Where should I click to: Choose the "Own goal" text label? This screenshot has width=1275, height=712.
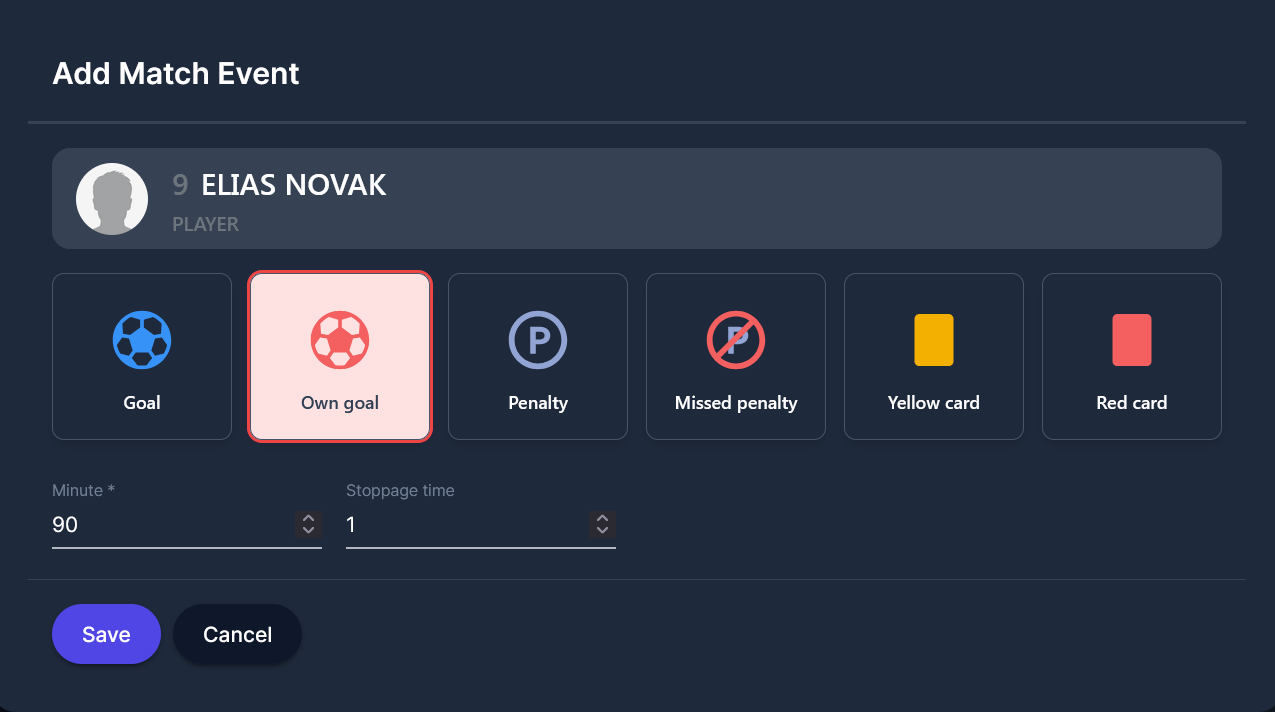tap(340, 403)
